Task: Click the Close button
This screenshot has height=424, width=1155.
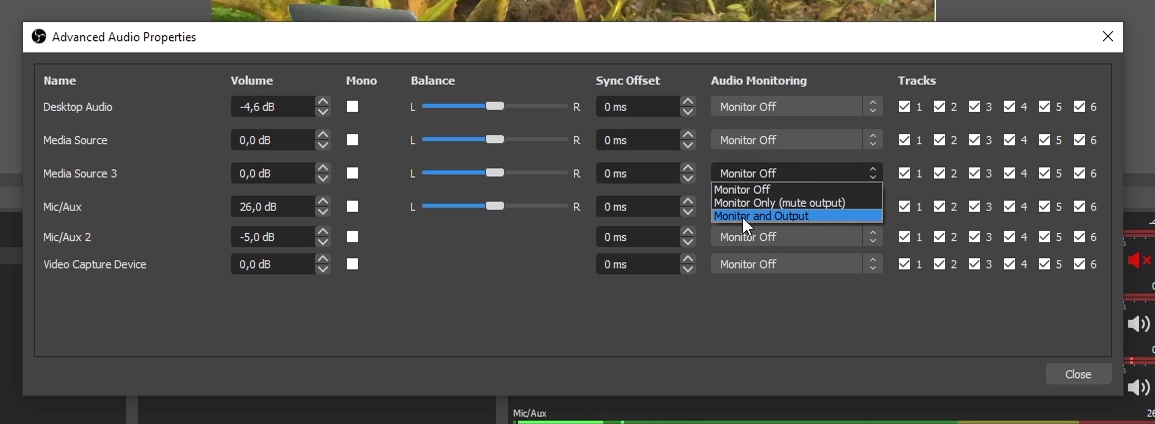Action: pyautogui.click(x=1078, y=374)
